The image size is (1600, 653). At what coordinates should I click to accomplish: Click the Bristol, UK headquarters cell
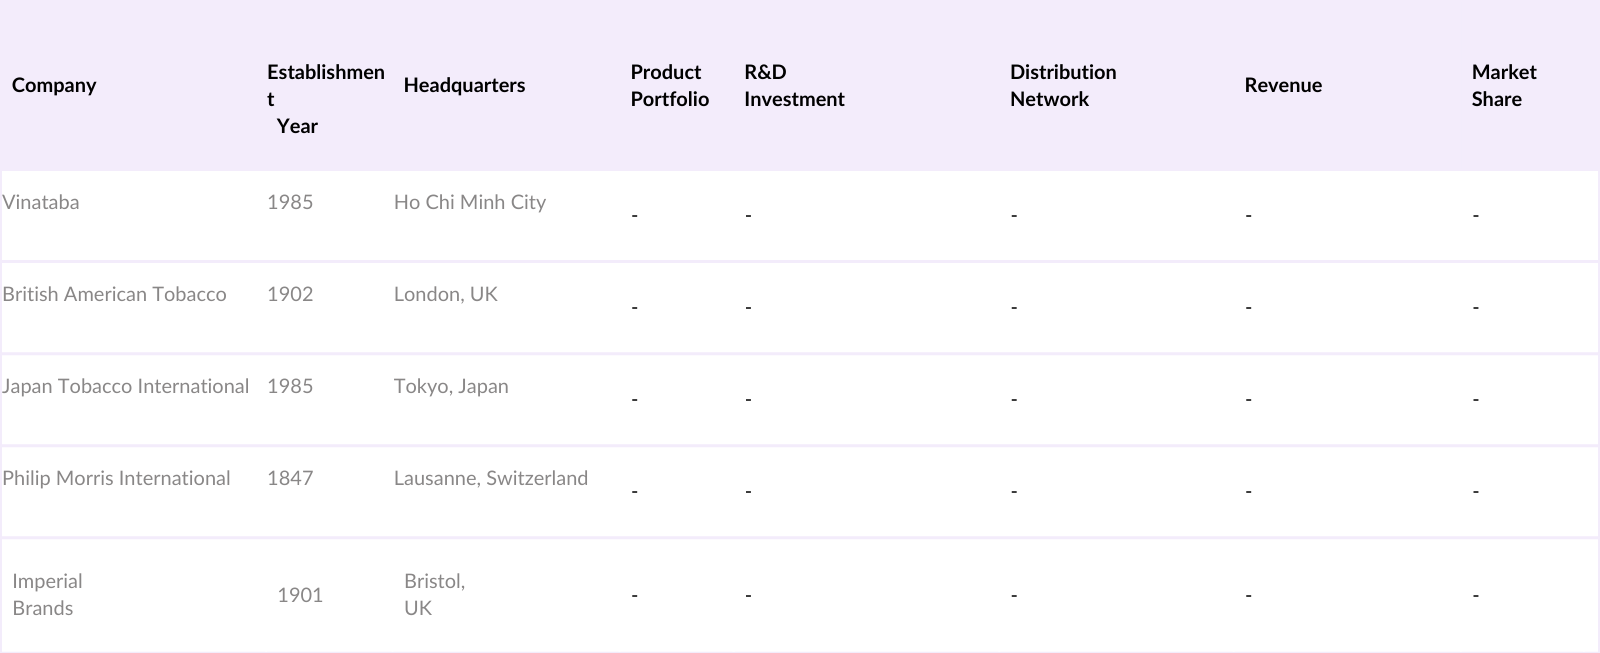[434, 594]
